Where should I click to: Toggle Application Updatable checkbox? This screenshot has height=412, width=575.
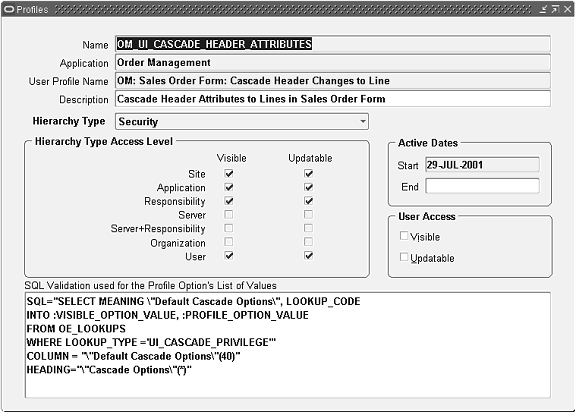coord(308,187)
